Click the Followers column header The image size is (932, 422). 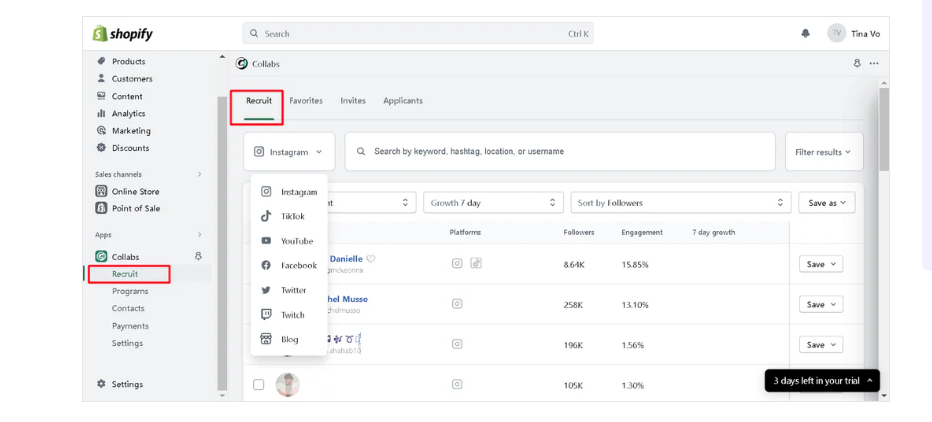coord(578,232)
